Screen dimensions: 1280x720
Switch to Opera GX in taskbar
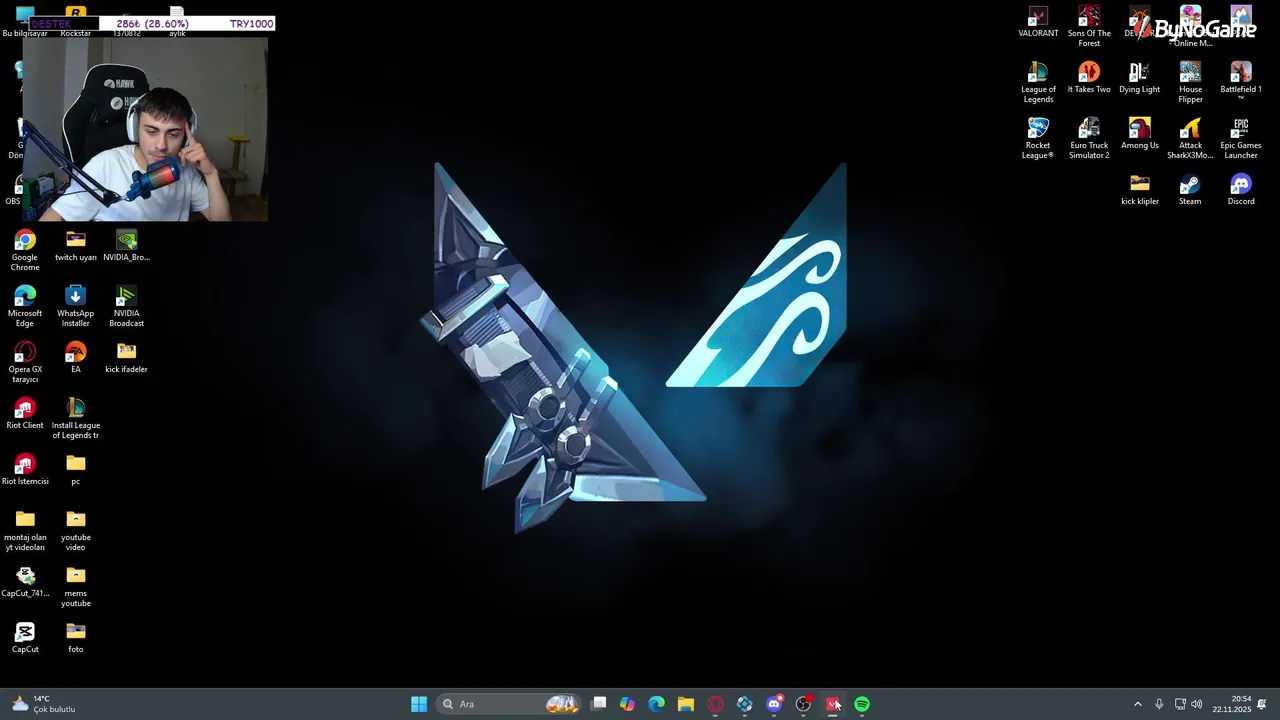pyautogui.click(x=715, y=704)
